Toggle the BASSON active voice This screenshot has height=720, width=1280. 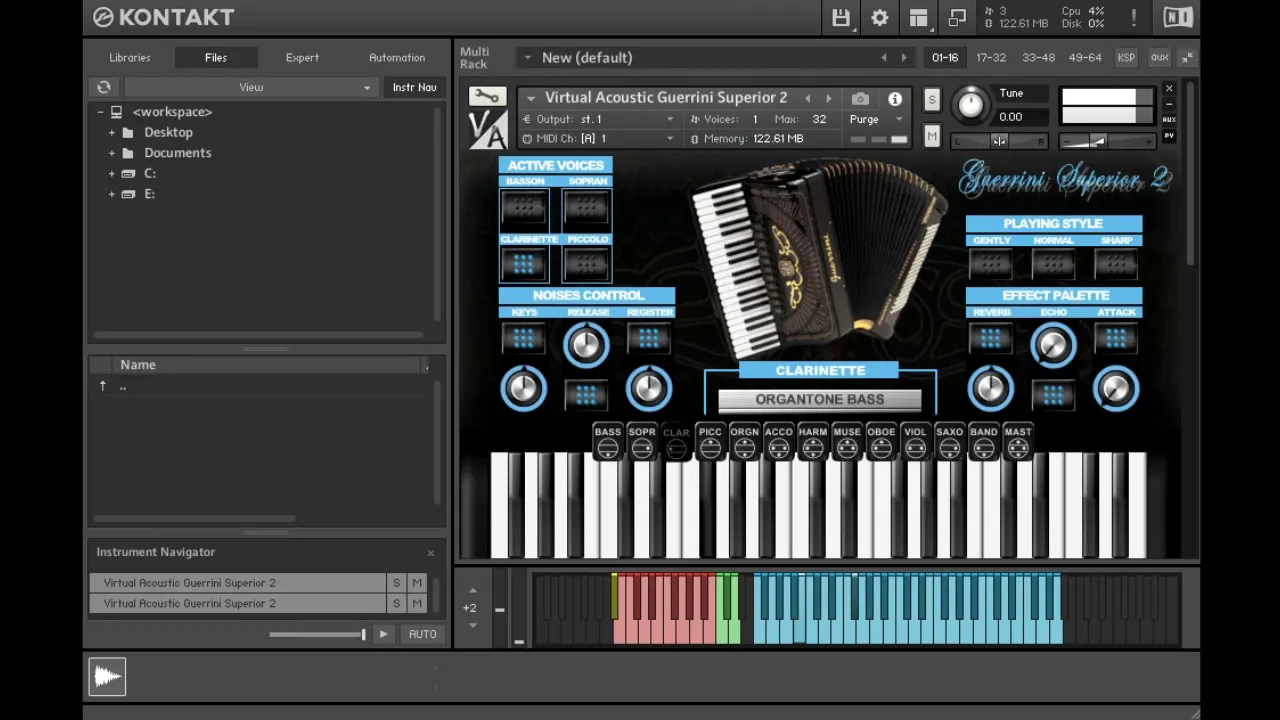(x=524, y=208)
